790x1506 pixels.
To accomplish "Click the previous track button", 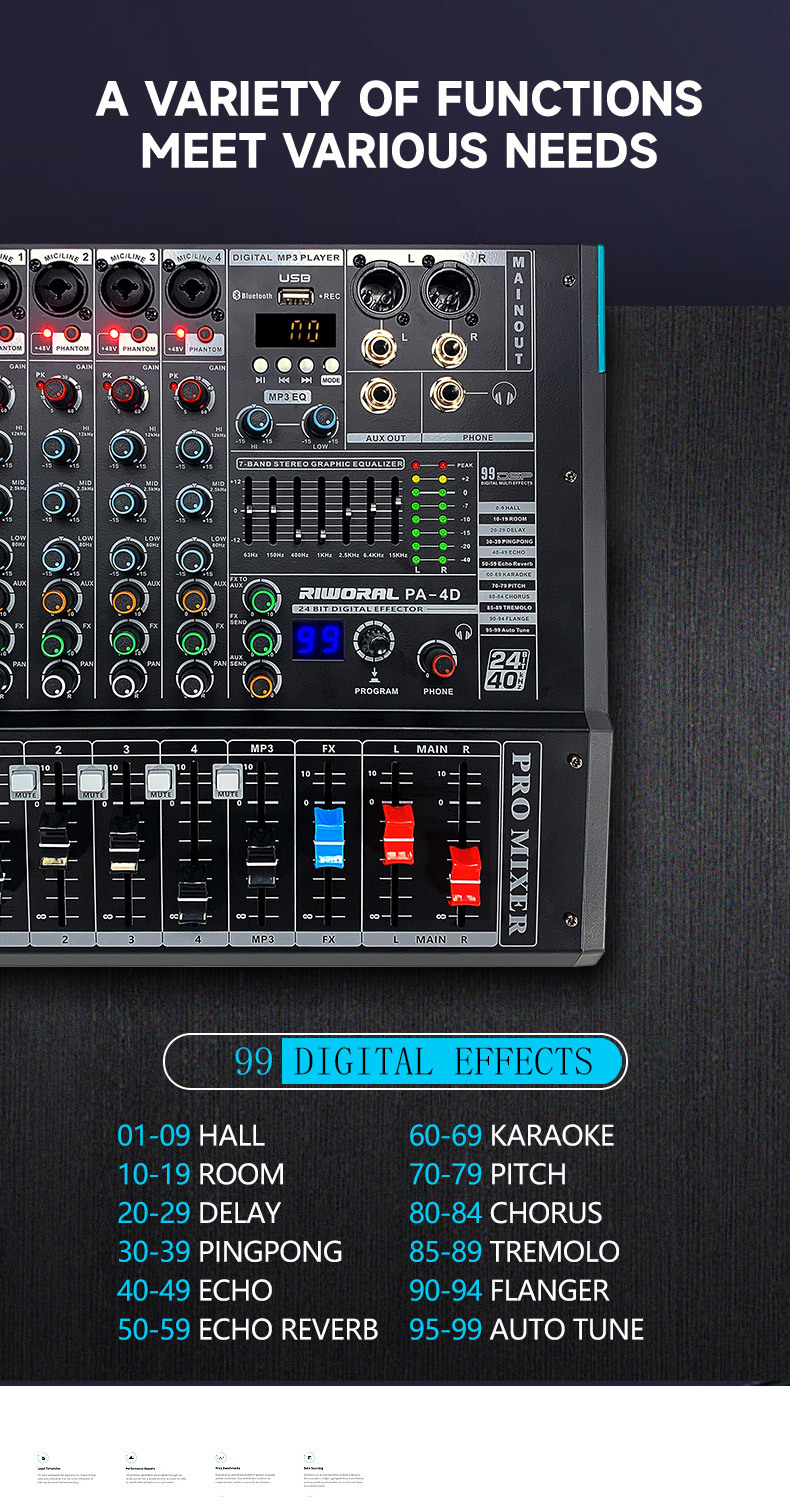I will [283, 365].
